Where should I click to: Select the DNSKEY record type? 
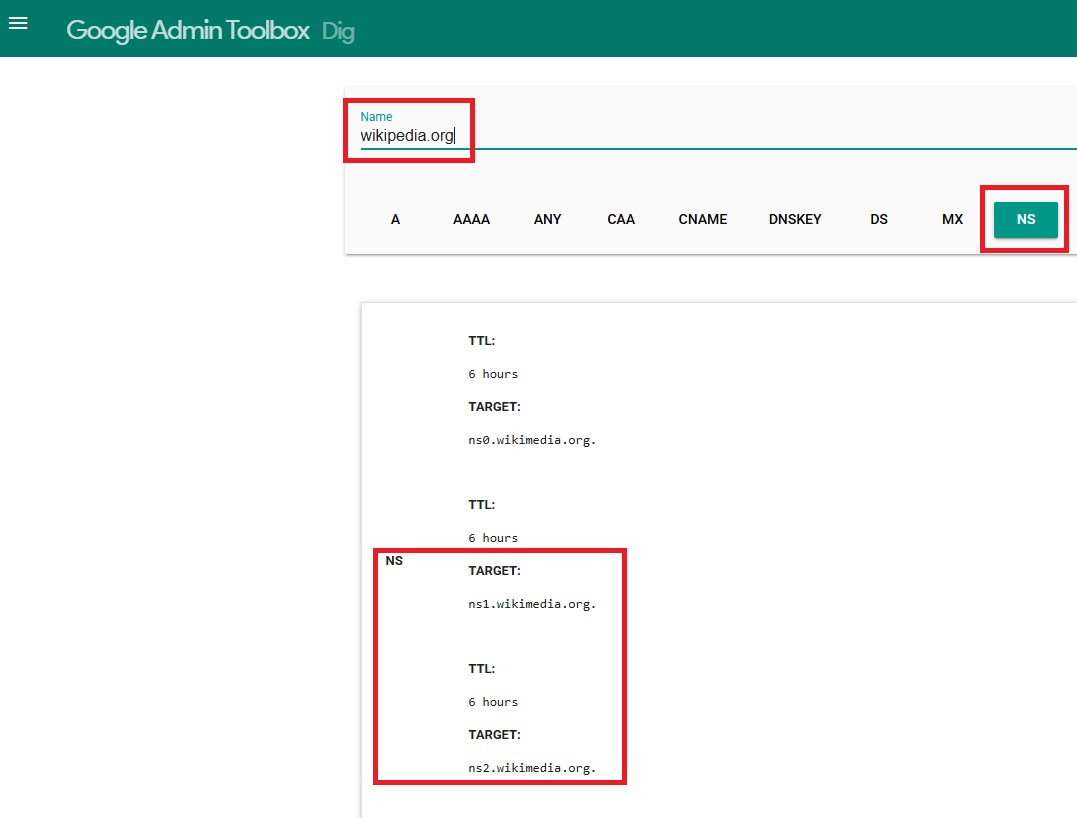[795, 219]
